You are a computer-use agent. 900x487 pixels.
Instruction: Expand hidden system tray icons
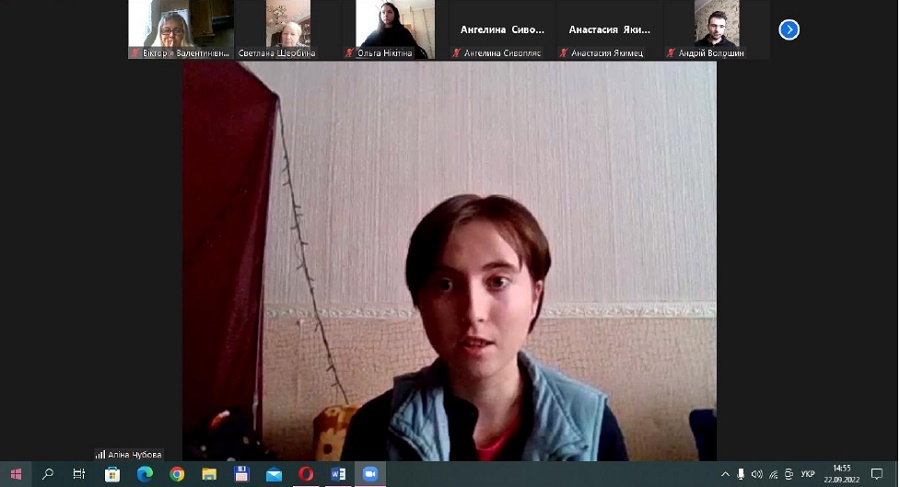[725, 474]
